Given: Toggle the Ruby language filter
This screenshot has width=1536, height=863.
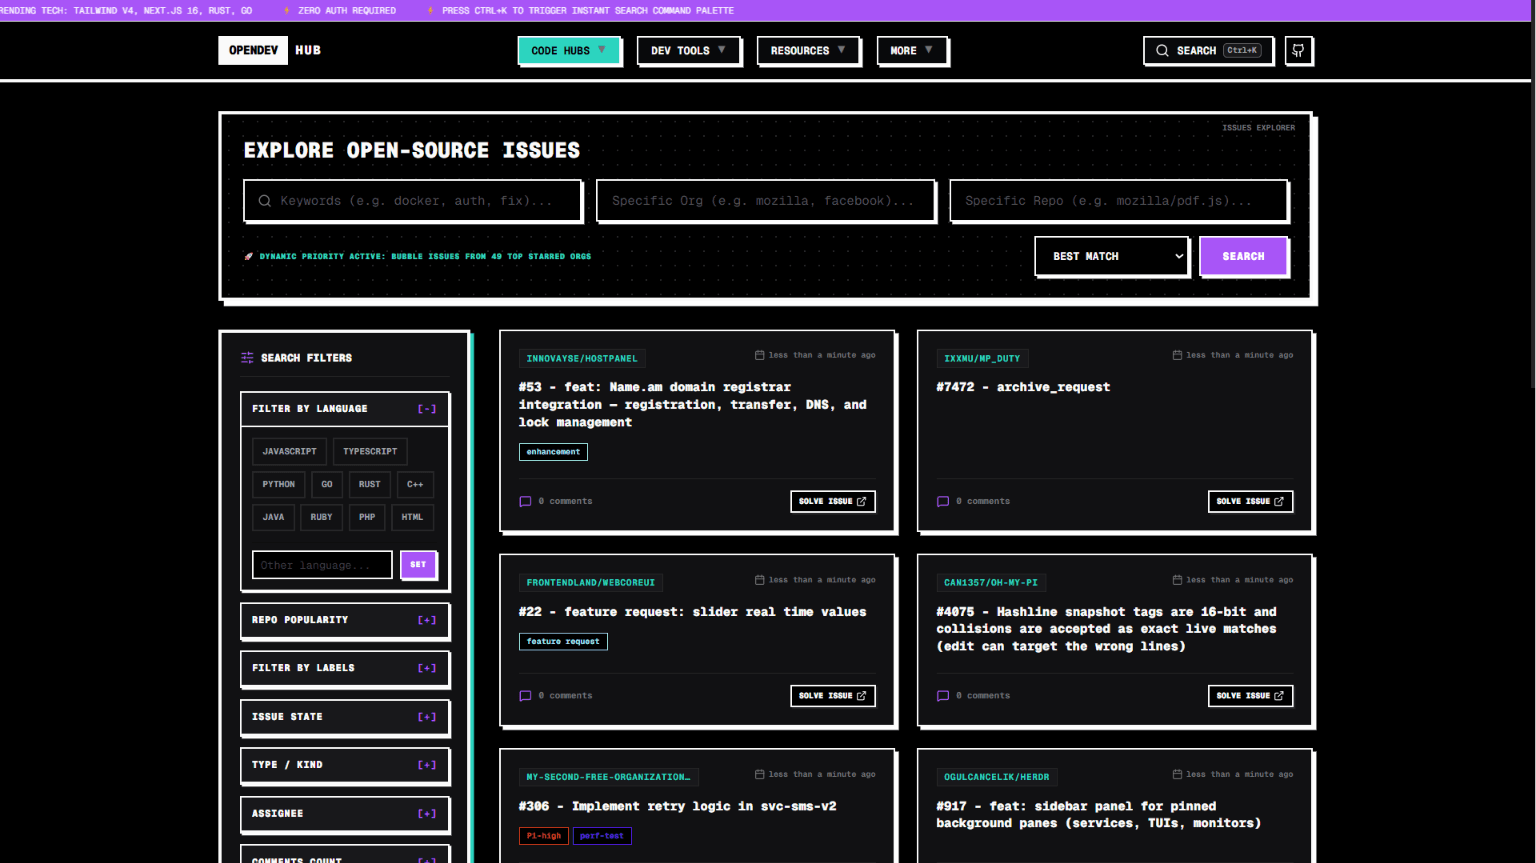Looking at the screenshot, I should point(321,518).
